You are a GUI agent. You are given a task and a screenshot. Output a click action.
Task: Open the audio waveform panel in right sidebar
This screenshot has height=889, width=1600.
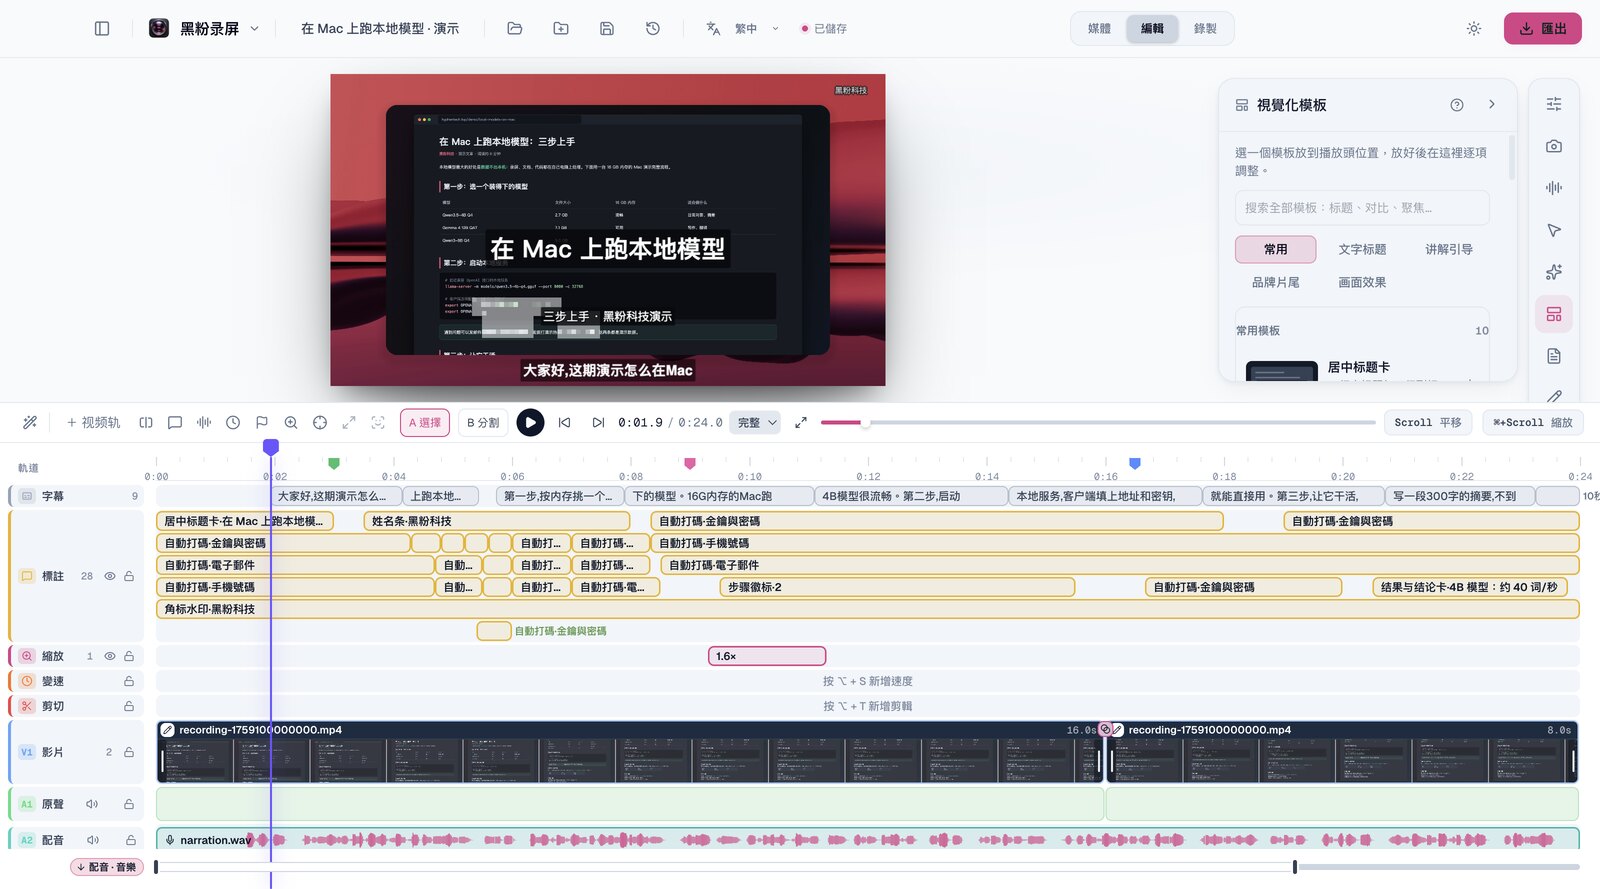pyautogui.click(x=1554, y=188)
